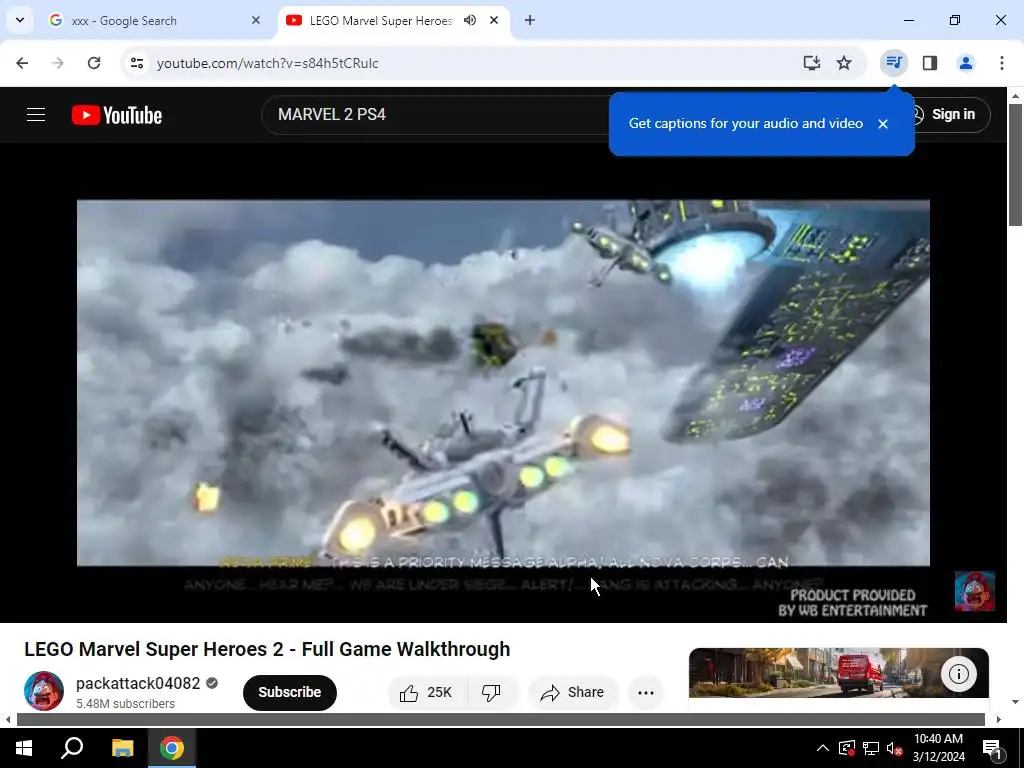
Task: Click the video player to pause
Action: click(x=503, y=383)
